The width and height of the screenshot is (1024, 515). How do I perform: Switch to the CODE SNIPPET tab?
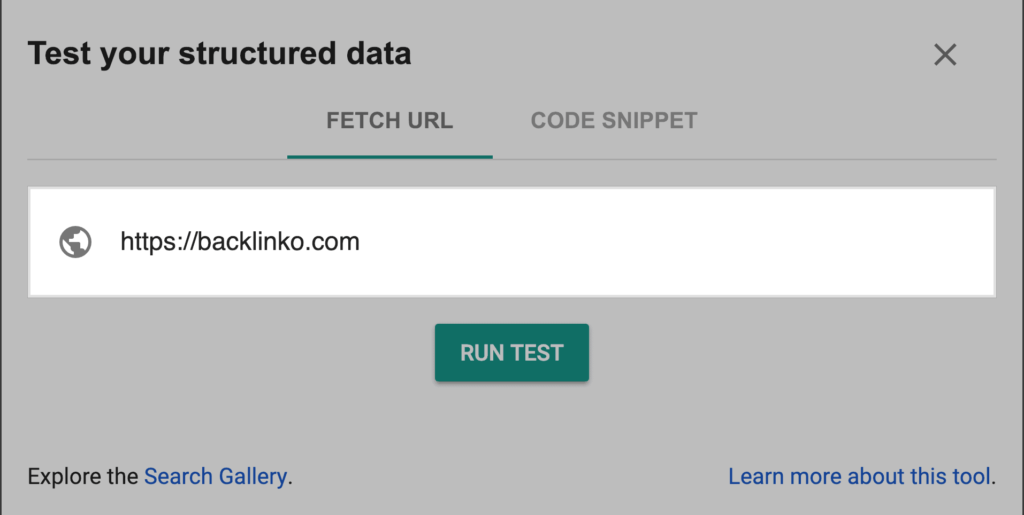tap(614, 121)
